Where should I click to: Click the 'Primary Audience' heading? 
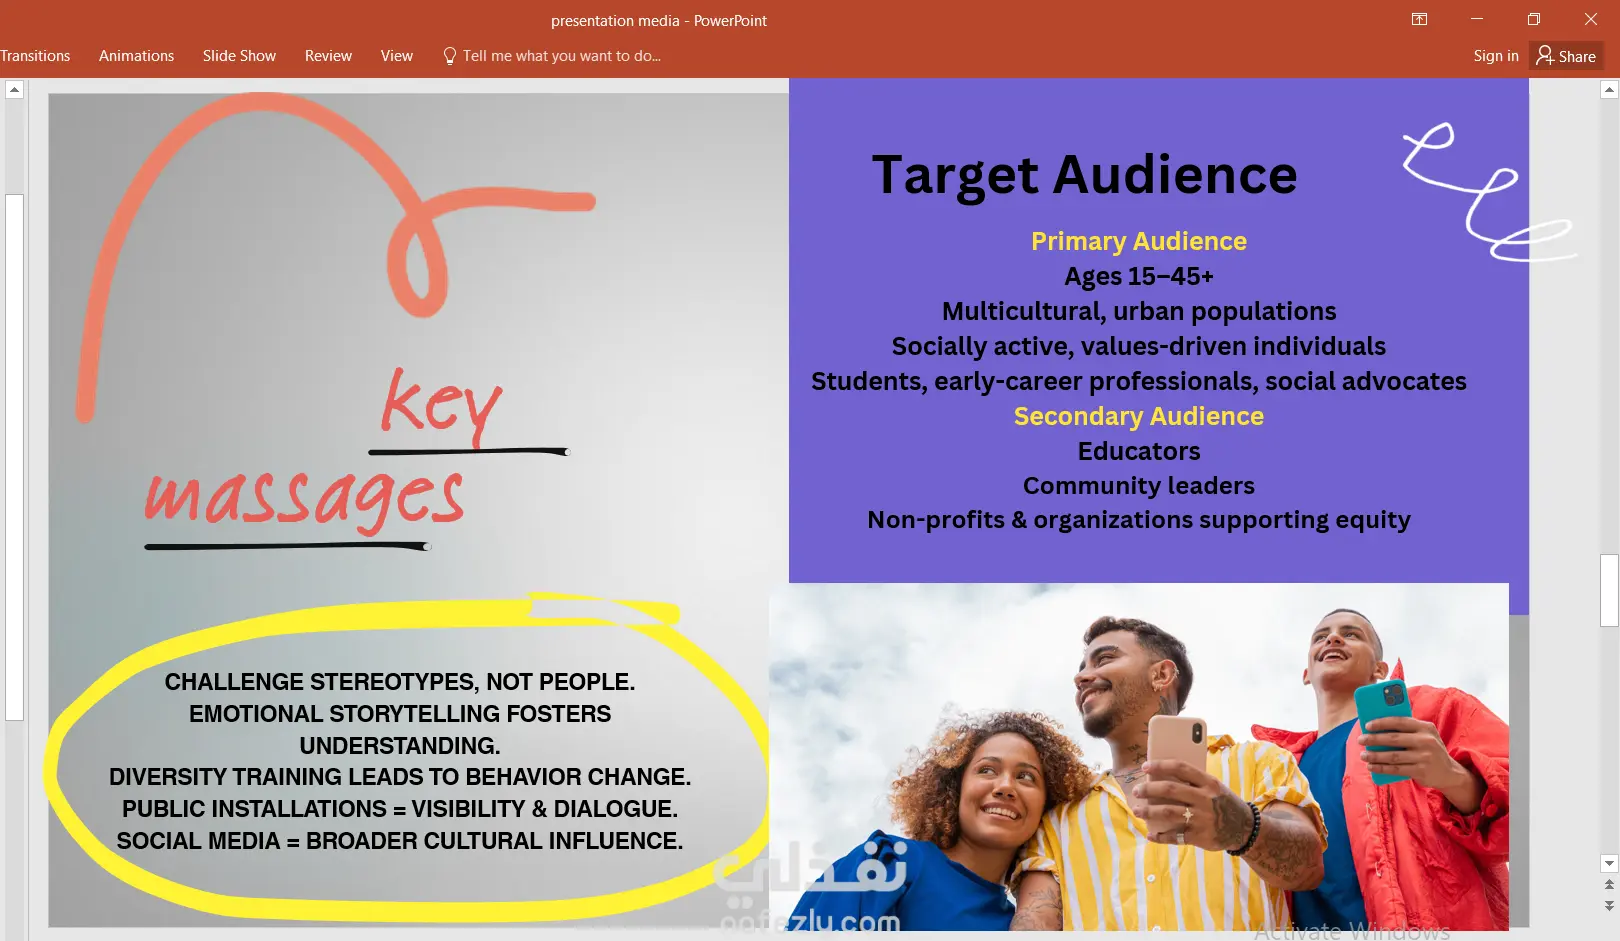[x=1139, y=241]
